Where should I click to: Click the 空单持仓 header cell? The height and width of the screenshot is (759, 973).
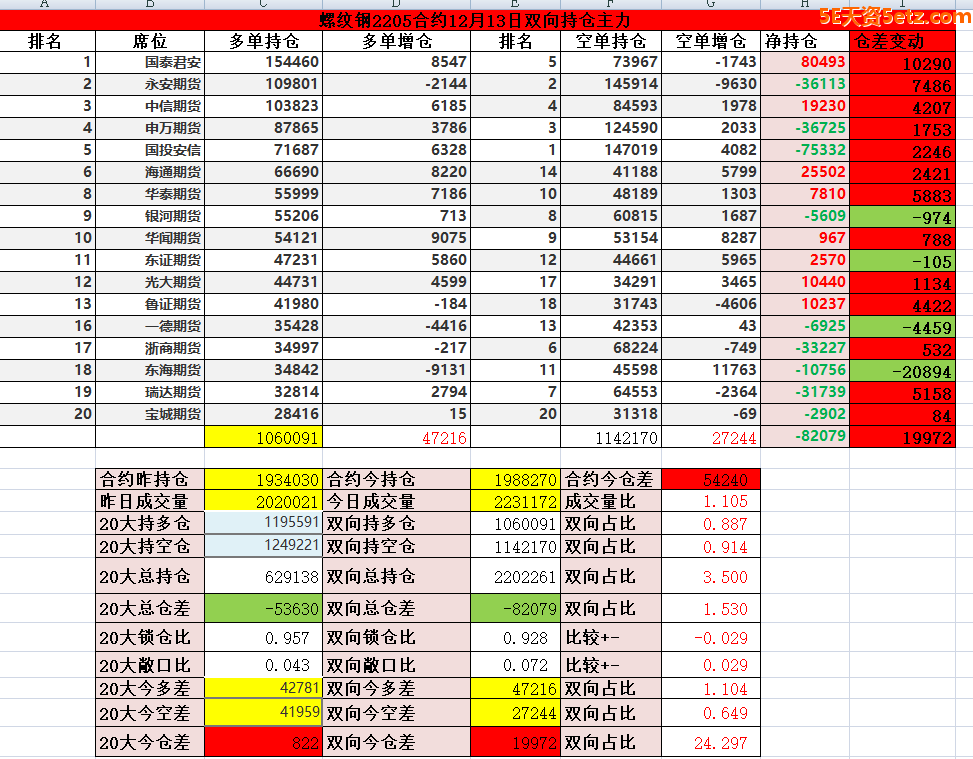611,42
